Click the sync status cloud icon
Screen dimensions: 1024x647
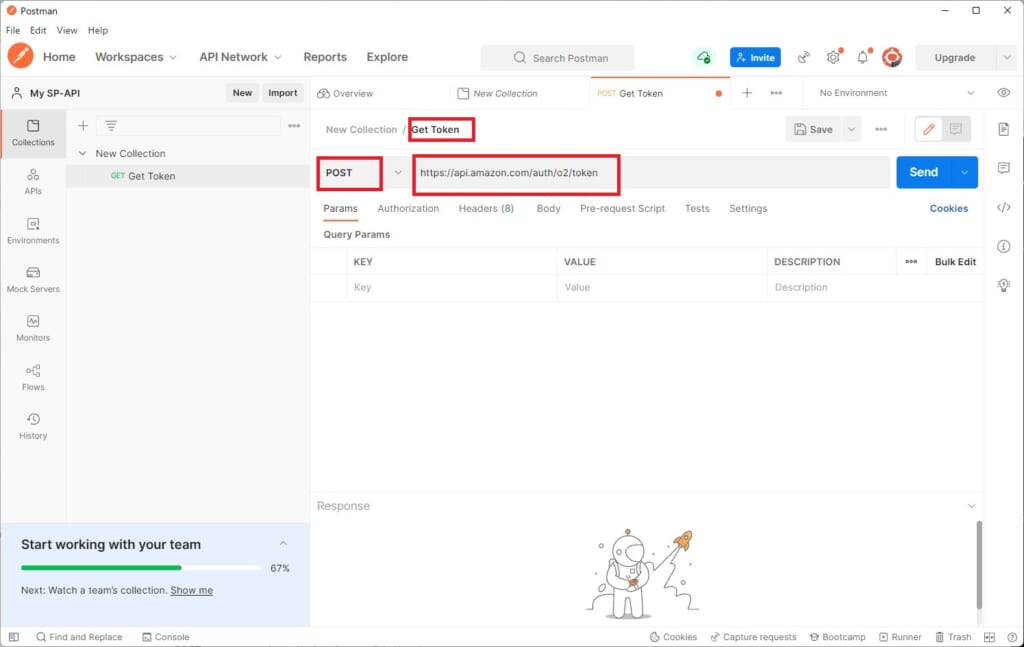click(x=703, y=57)
